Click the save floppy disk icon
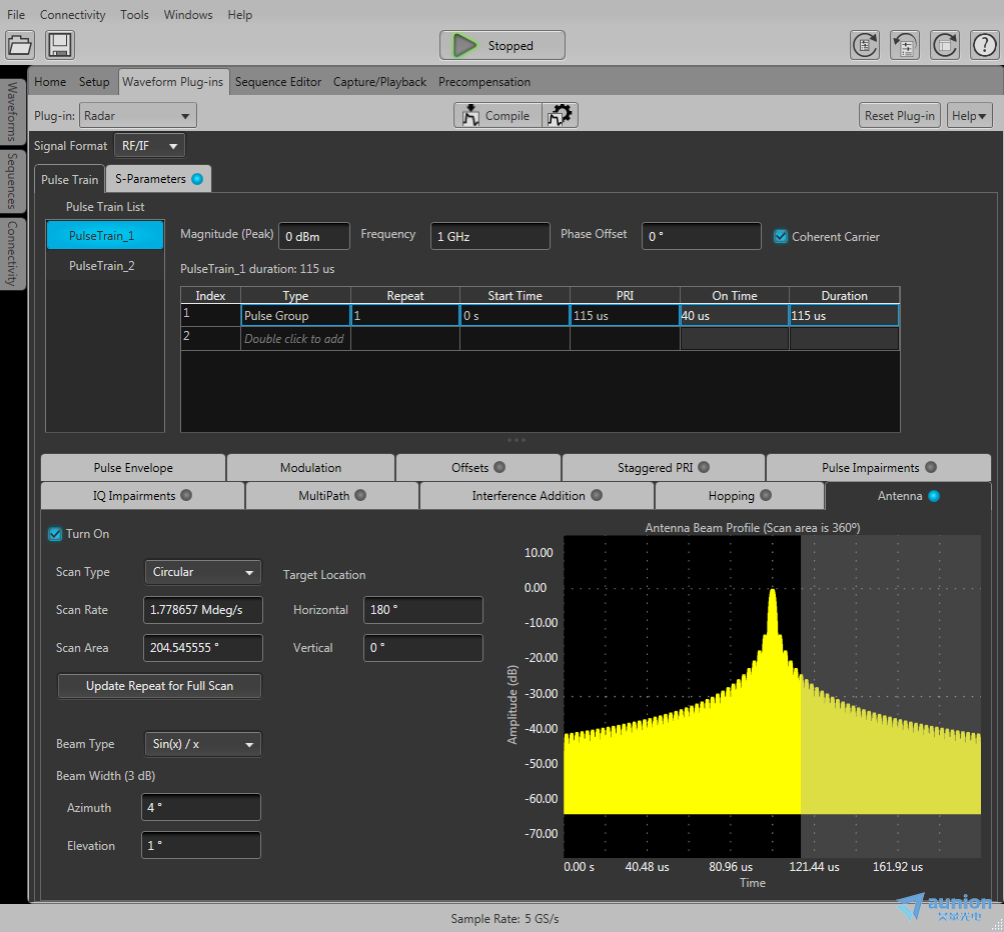 pyautogui.click(x=59, y=45)
